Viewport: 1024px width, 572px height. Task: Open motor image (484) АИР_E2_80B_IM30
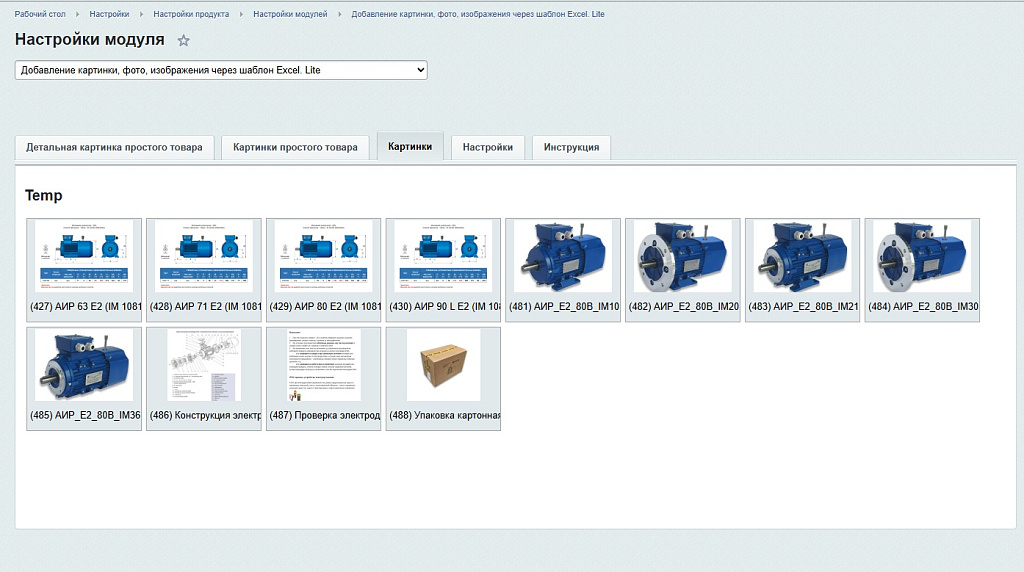click(922, 257)
